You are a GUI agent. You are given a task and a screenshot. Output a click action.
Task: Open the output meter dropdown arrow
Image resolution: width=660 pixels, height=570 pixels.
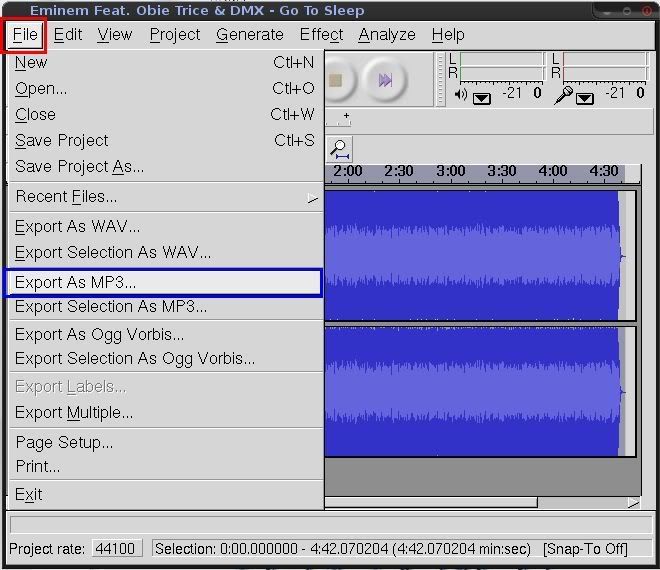(482, 99)
